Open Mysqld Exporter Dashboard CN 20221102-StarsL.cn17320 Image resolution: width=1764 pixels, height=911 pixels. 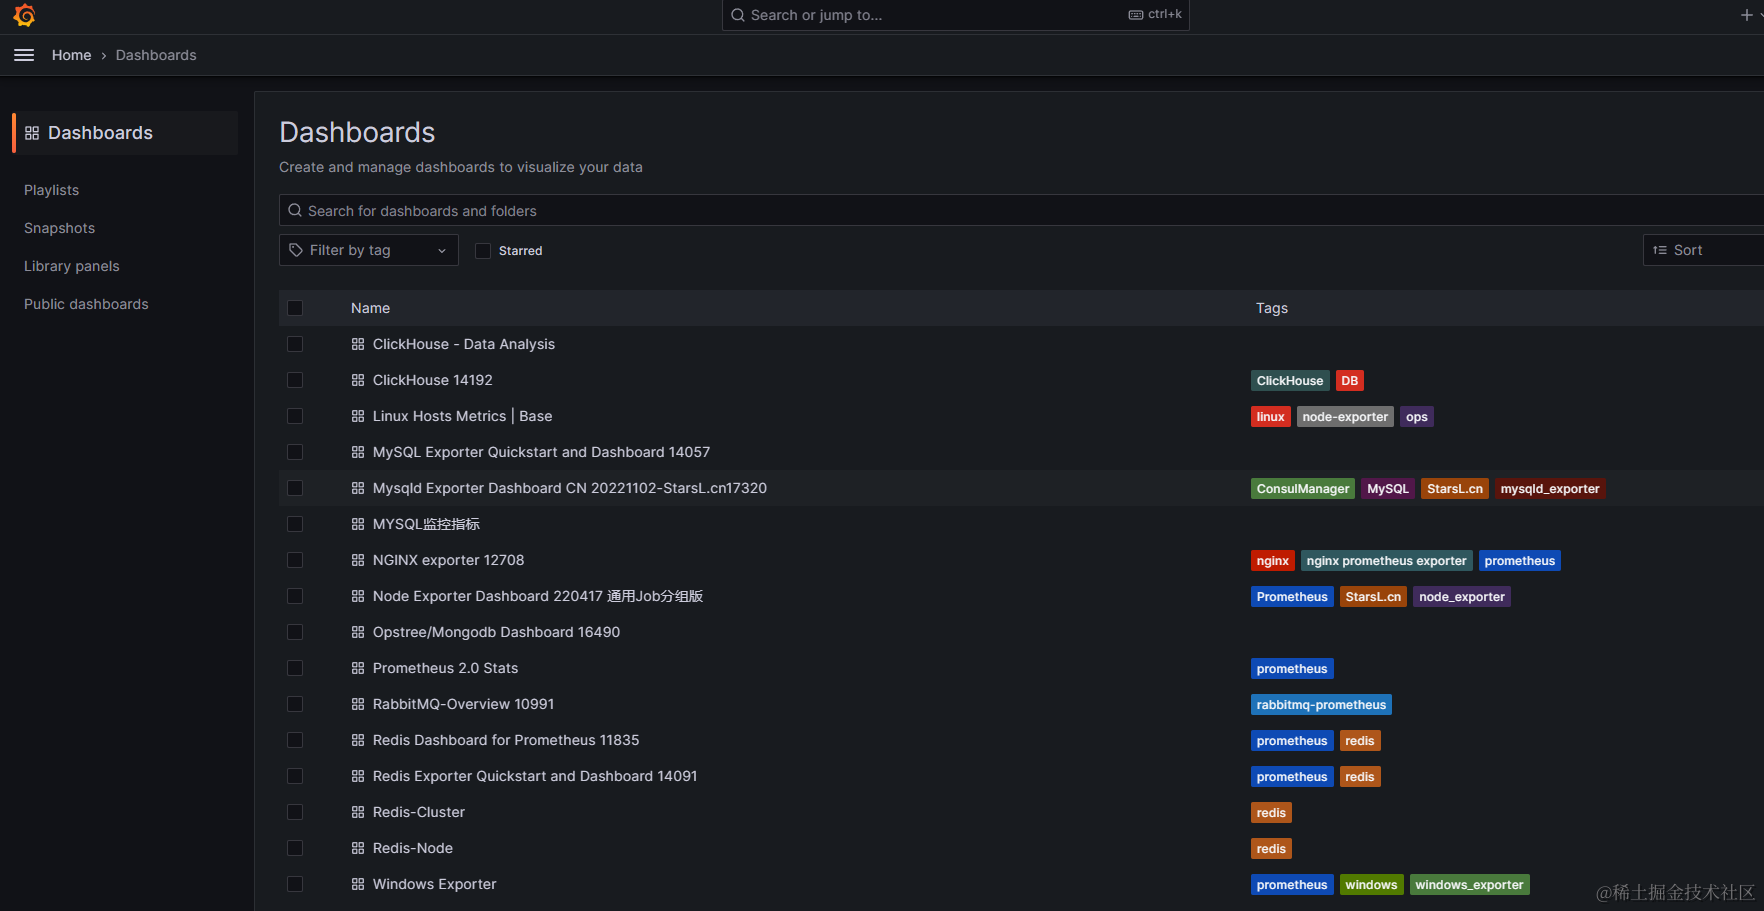(570, 488)
